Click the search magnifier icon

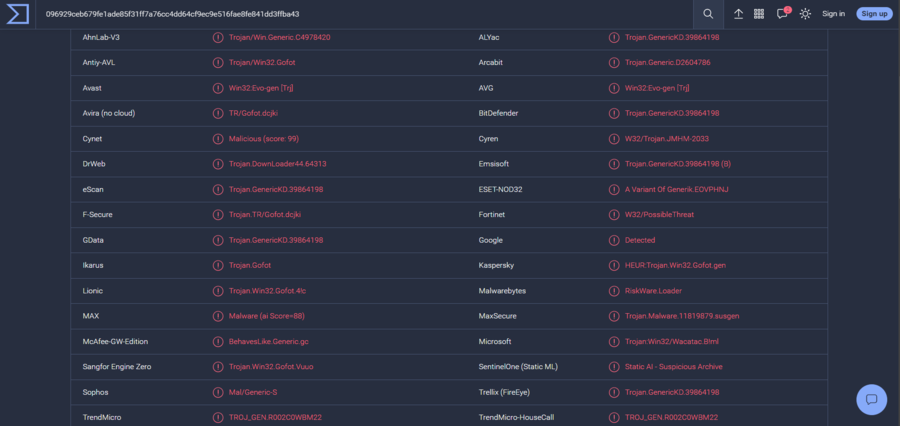coord(708,14)
